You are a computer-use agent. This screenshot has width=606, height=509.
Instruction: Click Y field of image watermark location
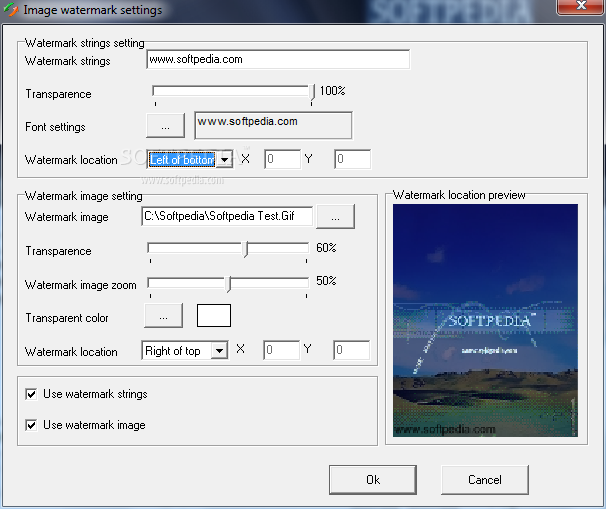click(351, 350)
